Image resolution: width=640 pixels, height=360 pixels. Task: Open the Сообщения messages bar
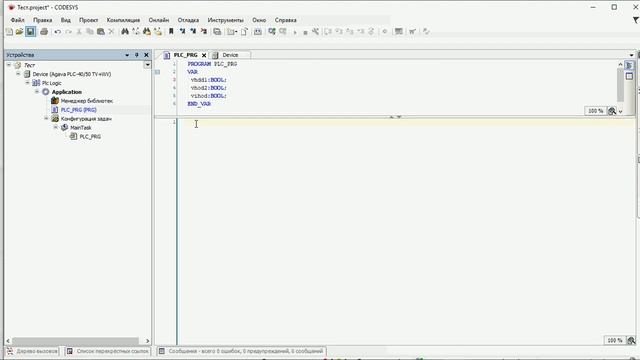(x=241, y=351)
